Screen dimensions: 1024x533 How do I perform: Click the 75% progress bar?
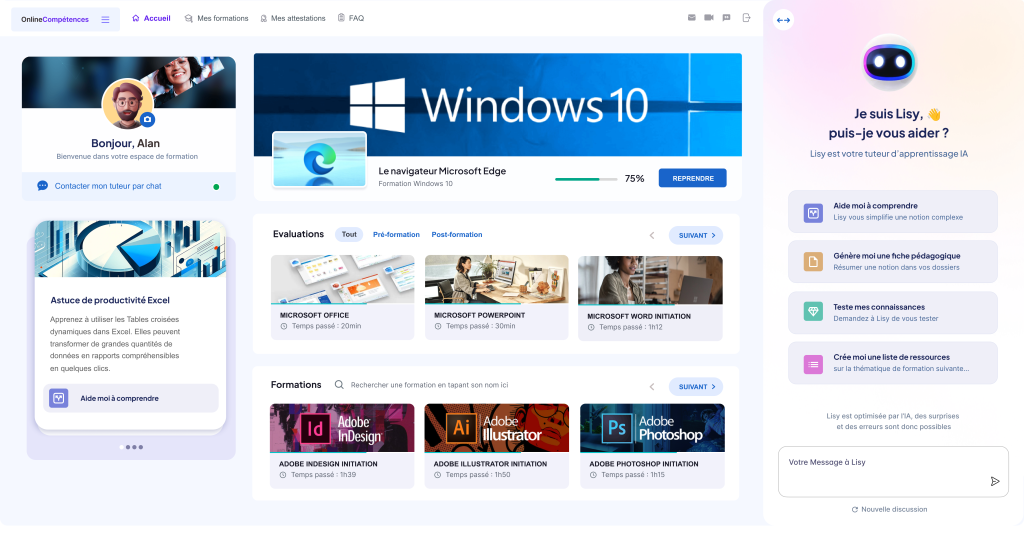pyautogui.click(x=586, y=179)
